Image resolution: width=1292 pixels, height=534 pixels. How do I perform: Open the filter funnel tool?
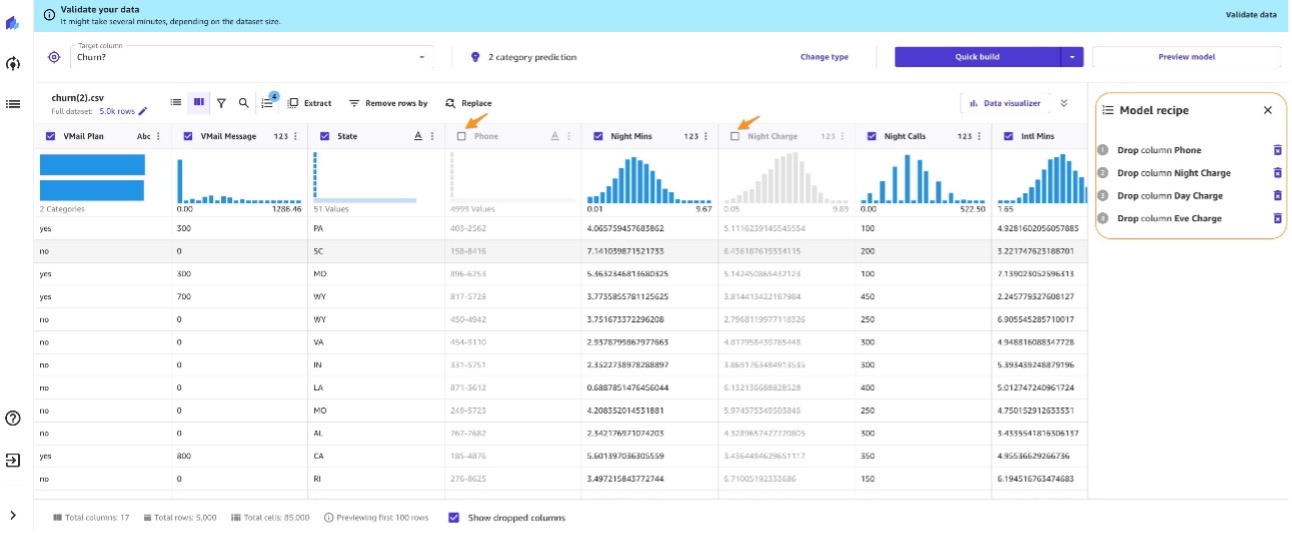[221, 103]
